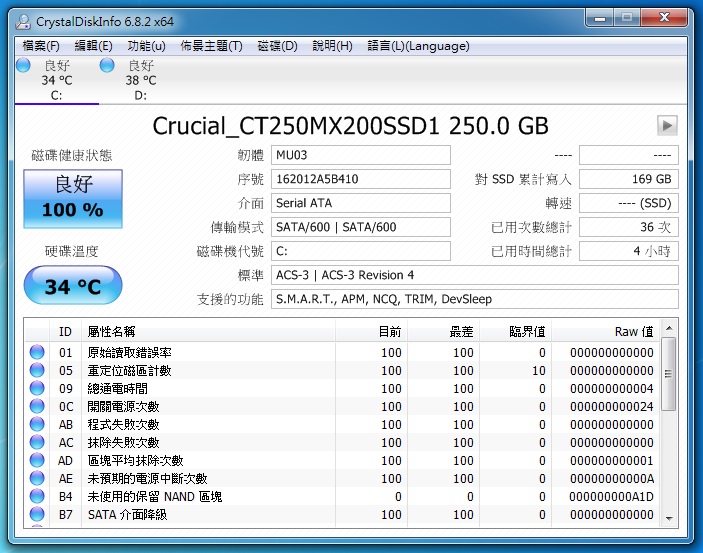Open the 語言(L)(Language) menu
This screenshot has width=703, height=553.
click(x=418, y=46)
